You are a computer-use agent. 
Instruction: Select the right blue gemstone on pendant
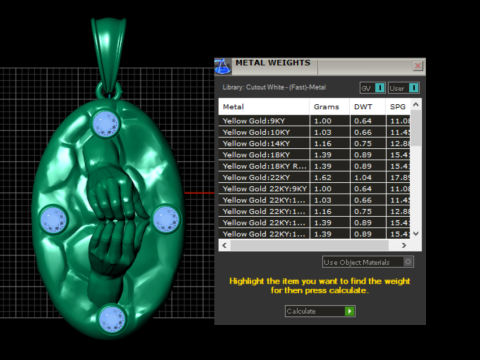tap(166, 219)
